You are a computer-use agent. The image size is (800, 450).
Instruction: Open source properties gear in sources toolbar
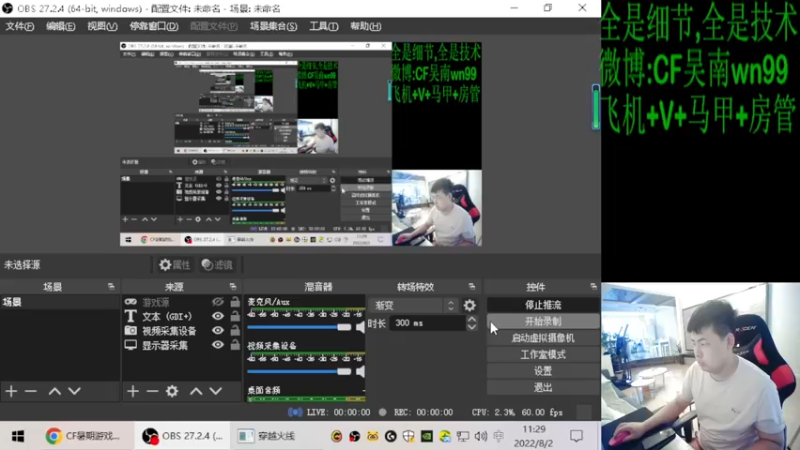click(x=172, y=391)
